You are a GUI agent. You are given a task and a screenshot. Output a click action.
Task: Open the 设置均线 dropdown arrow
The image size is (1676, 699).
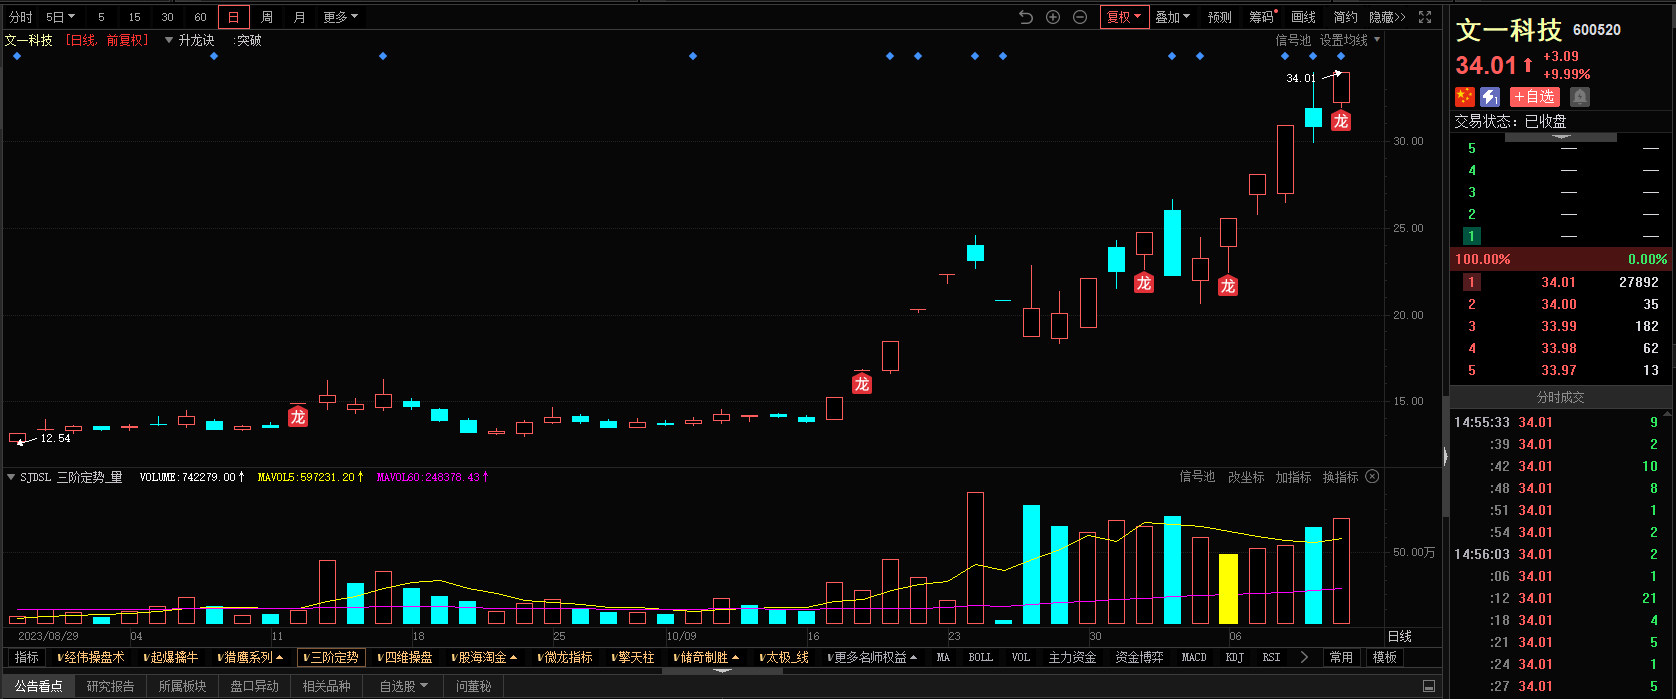click(1377, 40)
